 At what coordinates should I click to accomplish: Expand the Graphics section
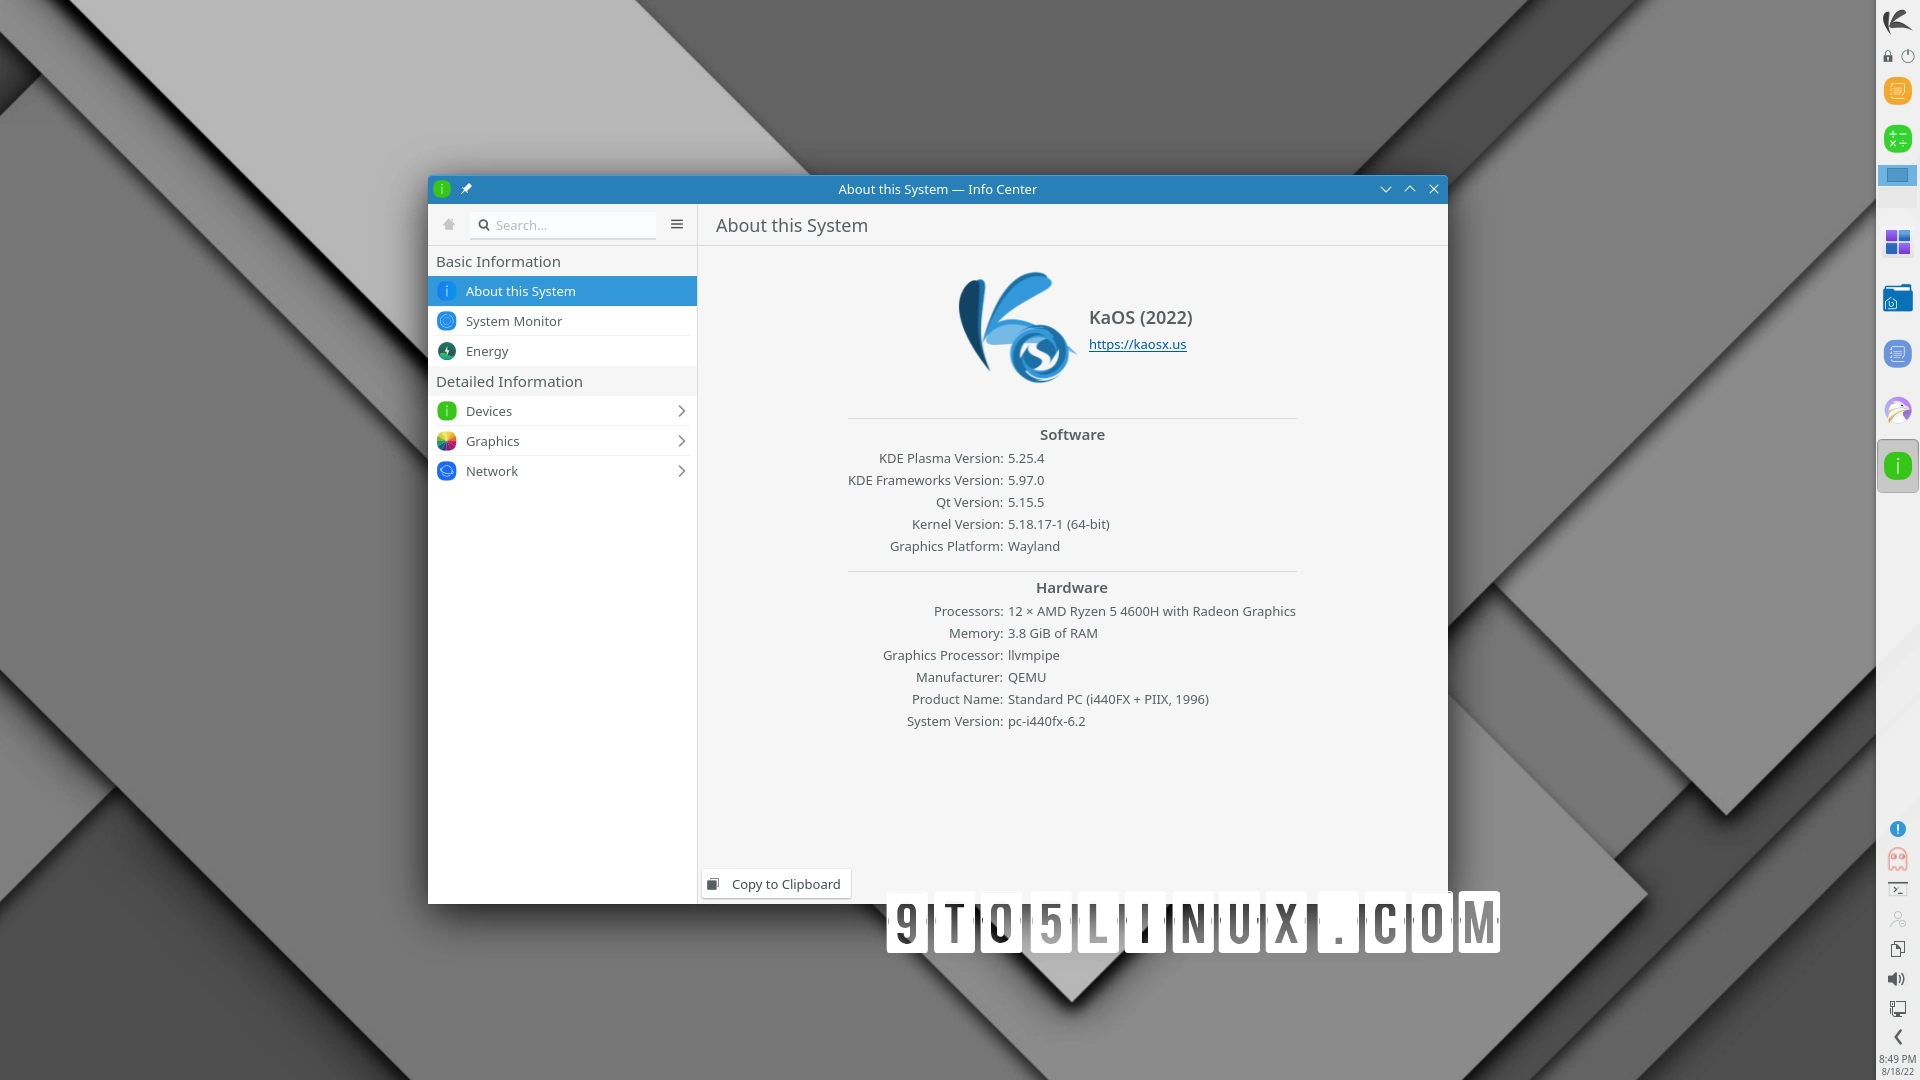(680, 440)
